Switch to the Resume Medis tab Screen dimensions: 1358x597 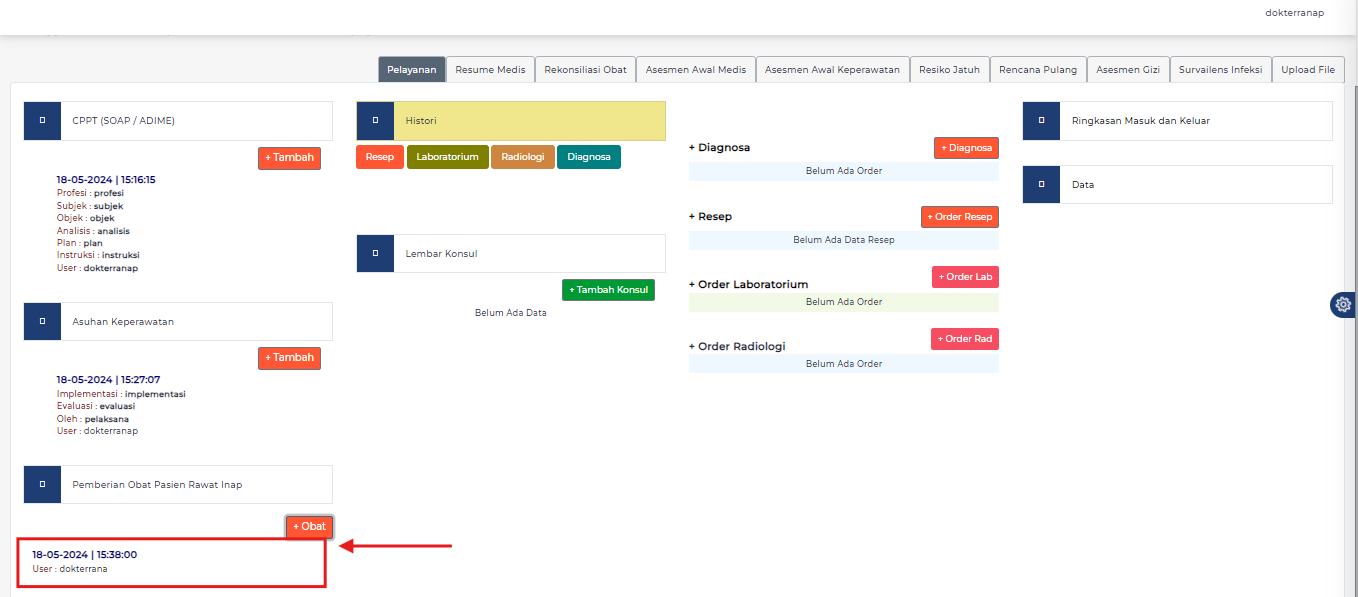[490, 70]
